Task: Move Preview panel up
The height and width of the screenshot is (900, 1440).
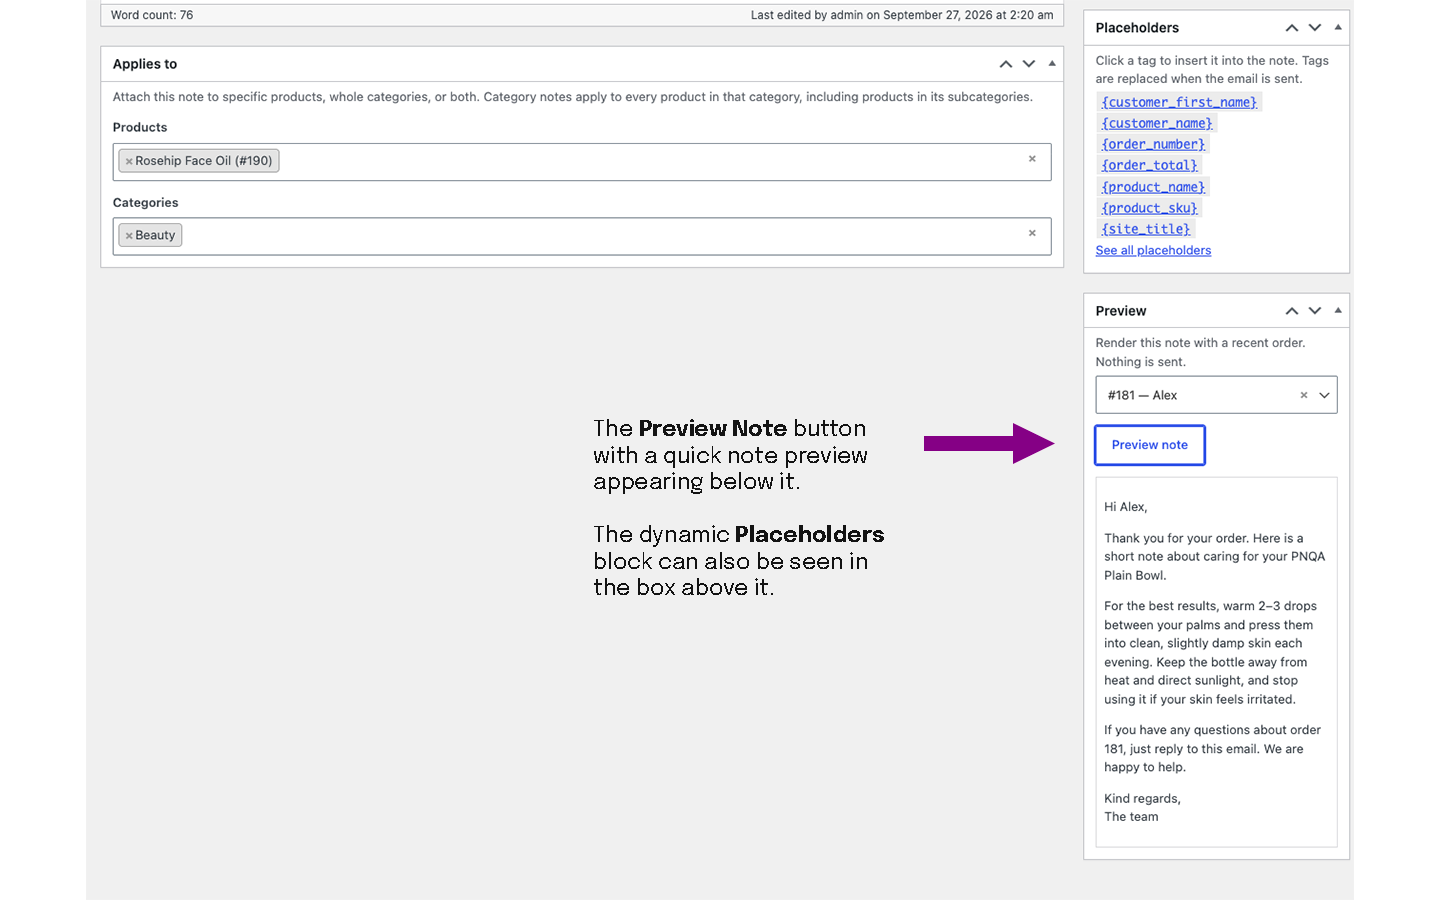Action: [1292, 311]
